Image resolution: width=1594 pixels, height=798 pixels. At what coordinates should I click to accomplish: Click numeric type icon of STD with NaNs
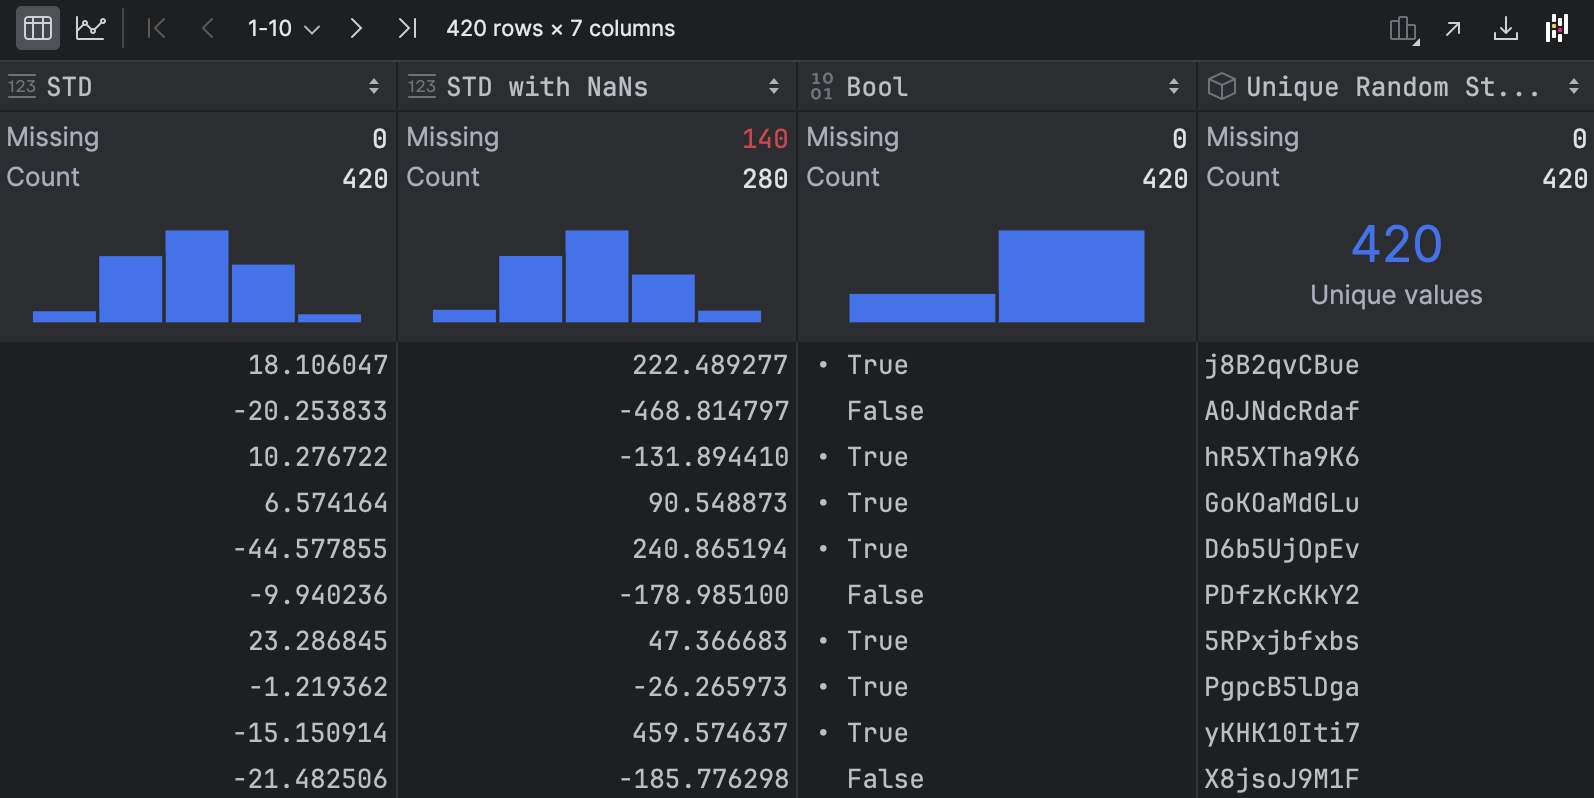point(422,87)
